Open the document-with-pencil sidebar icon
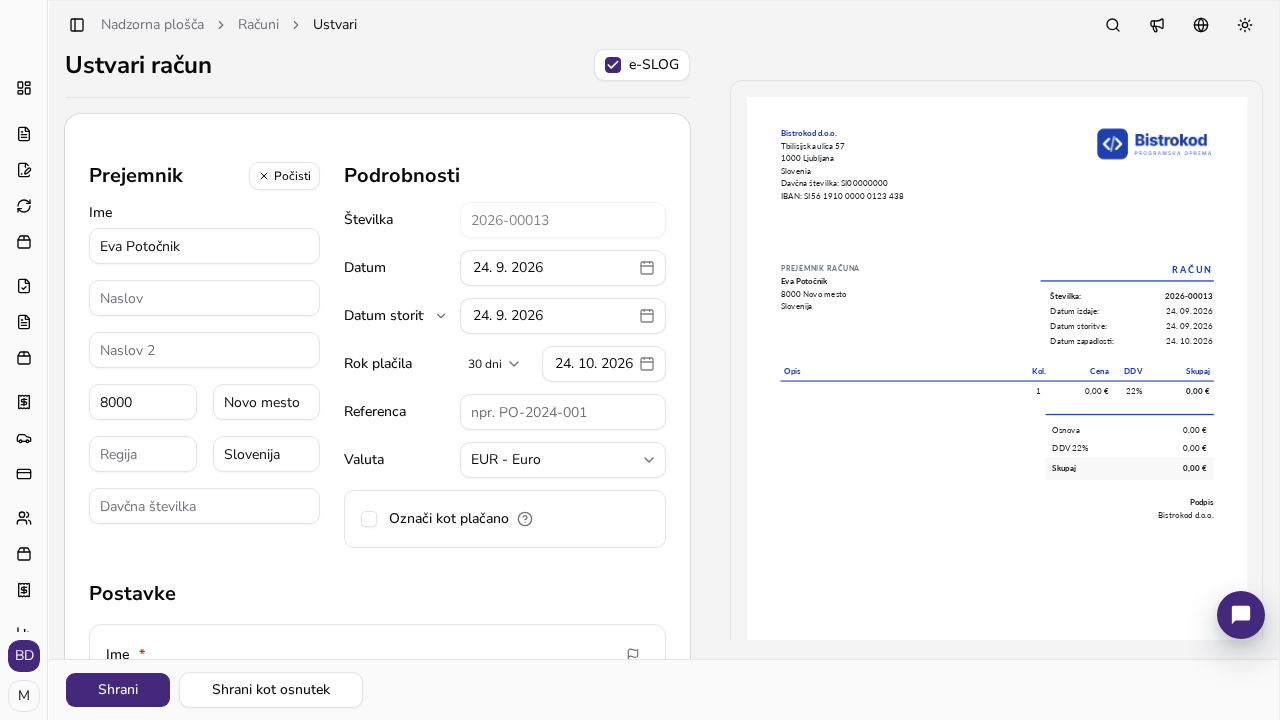This screenshot has height=720, width=1280. click(x=24, y=170)
